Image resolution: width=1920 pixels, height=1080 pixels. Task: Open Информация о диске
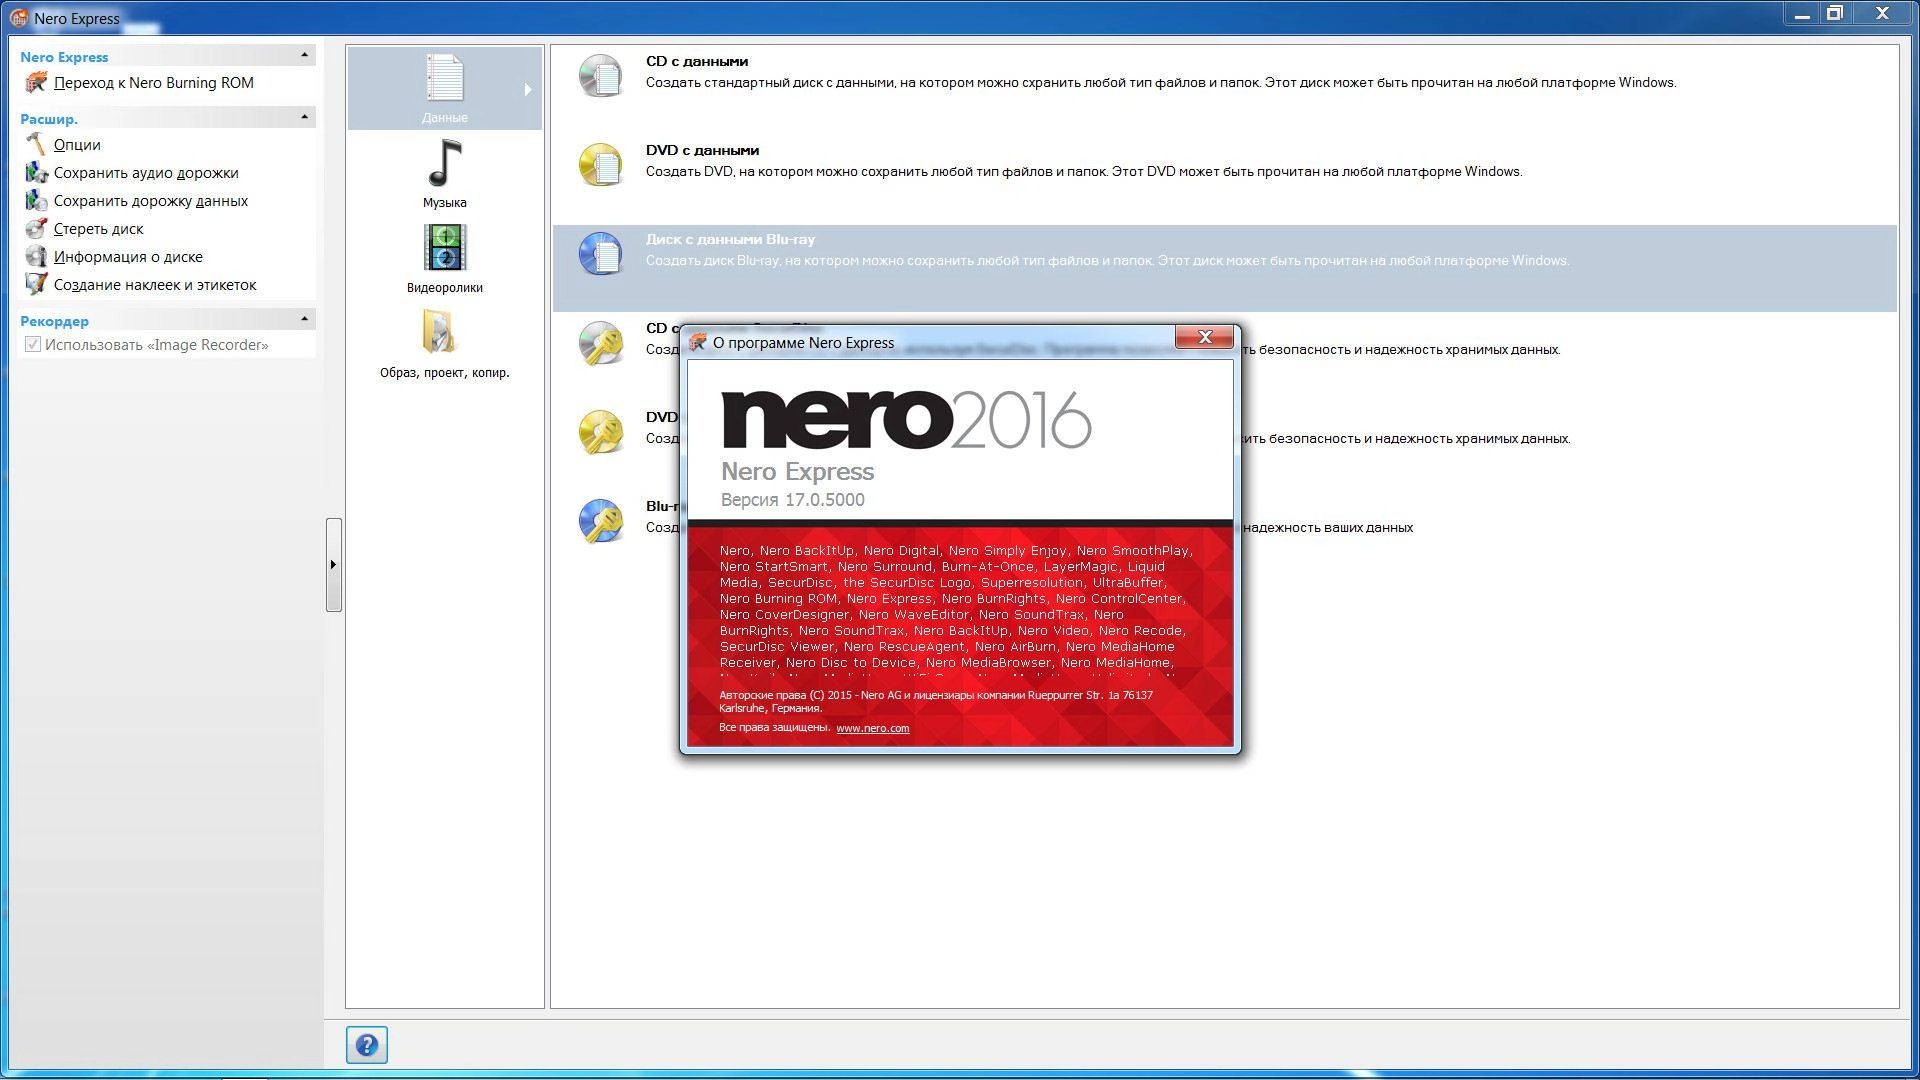[x=128, y=257]
